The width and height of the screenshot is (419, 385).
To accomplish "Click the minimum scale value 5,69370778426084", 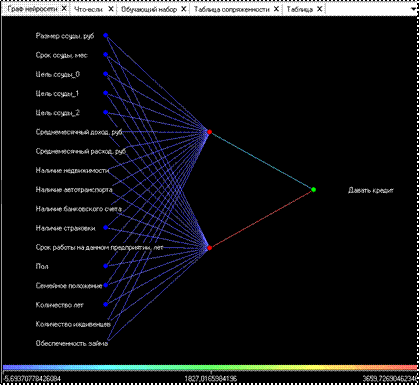I will click(32, 379).
